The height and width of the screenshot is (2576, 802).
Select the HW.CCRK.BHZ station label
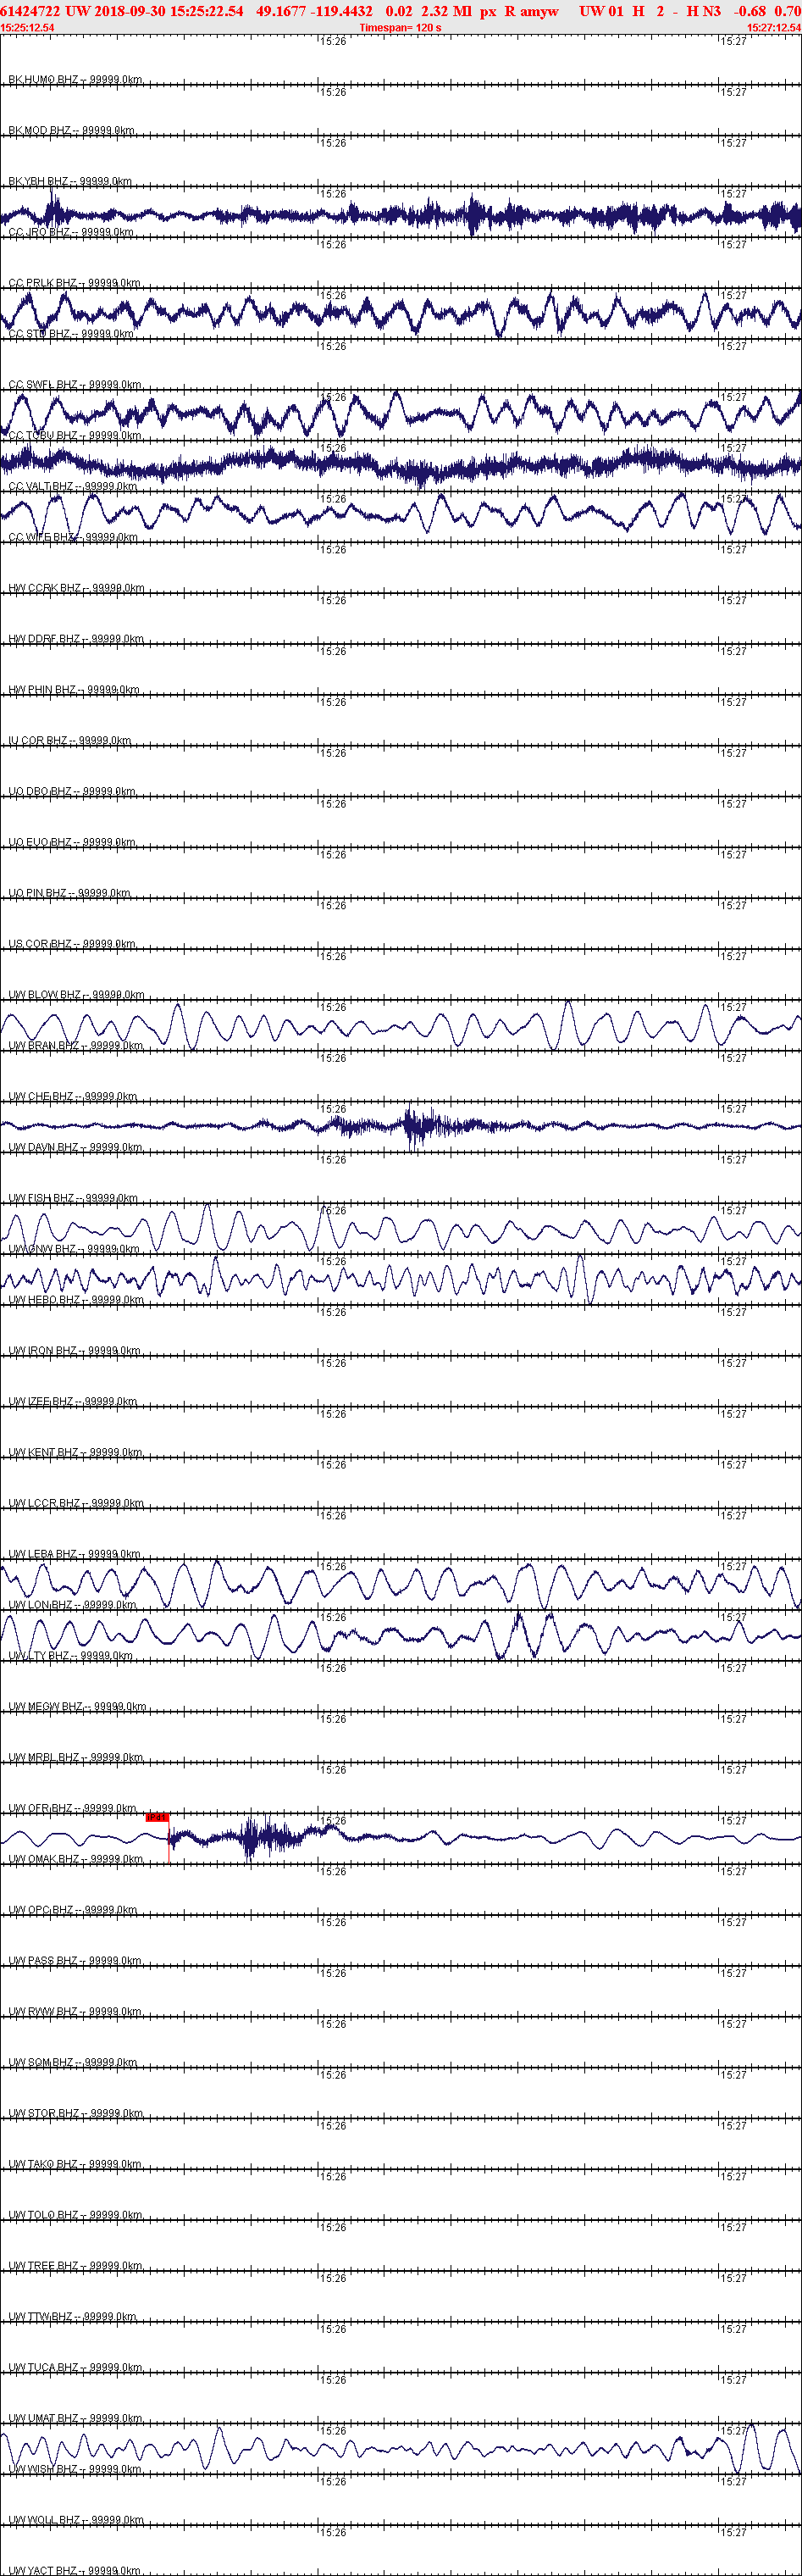point(77,588)
